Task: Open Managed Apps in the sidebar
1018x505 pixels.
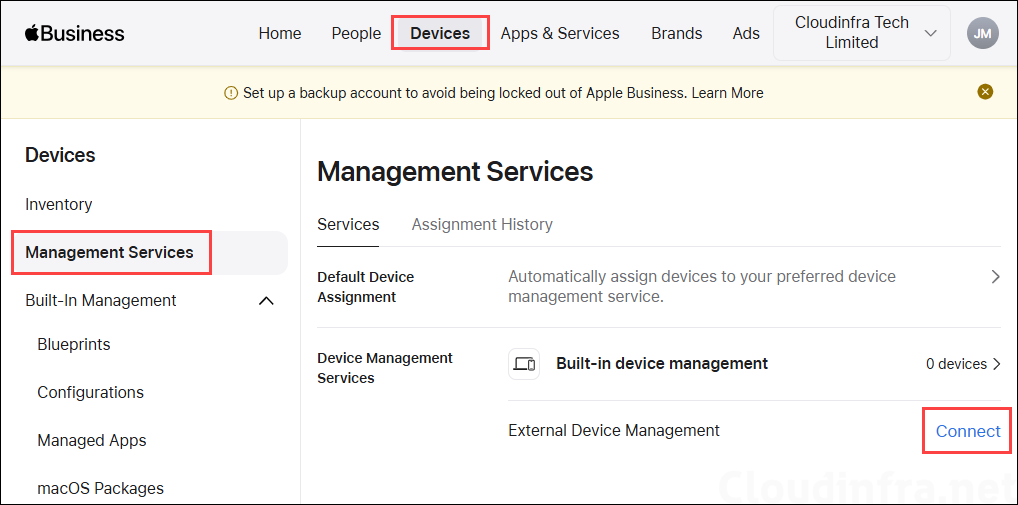Action: click(92, 440)
